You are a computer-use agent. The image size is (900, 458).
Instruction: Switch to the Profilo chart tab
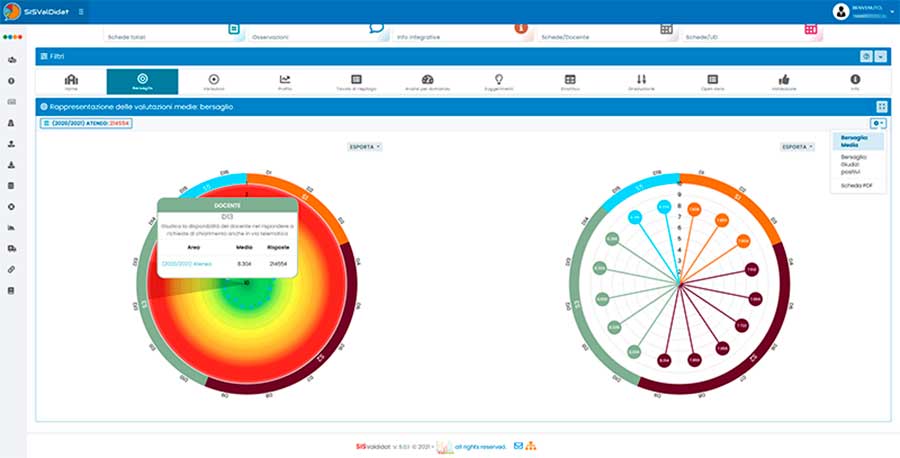point(285,81)
